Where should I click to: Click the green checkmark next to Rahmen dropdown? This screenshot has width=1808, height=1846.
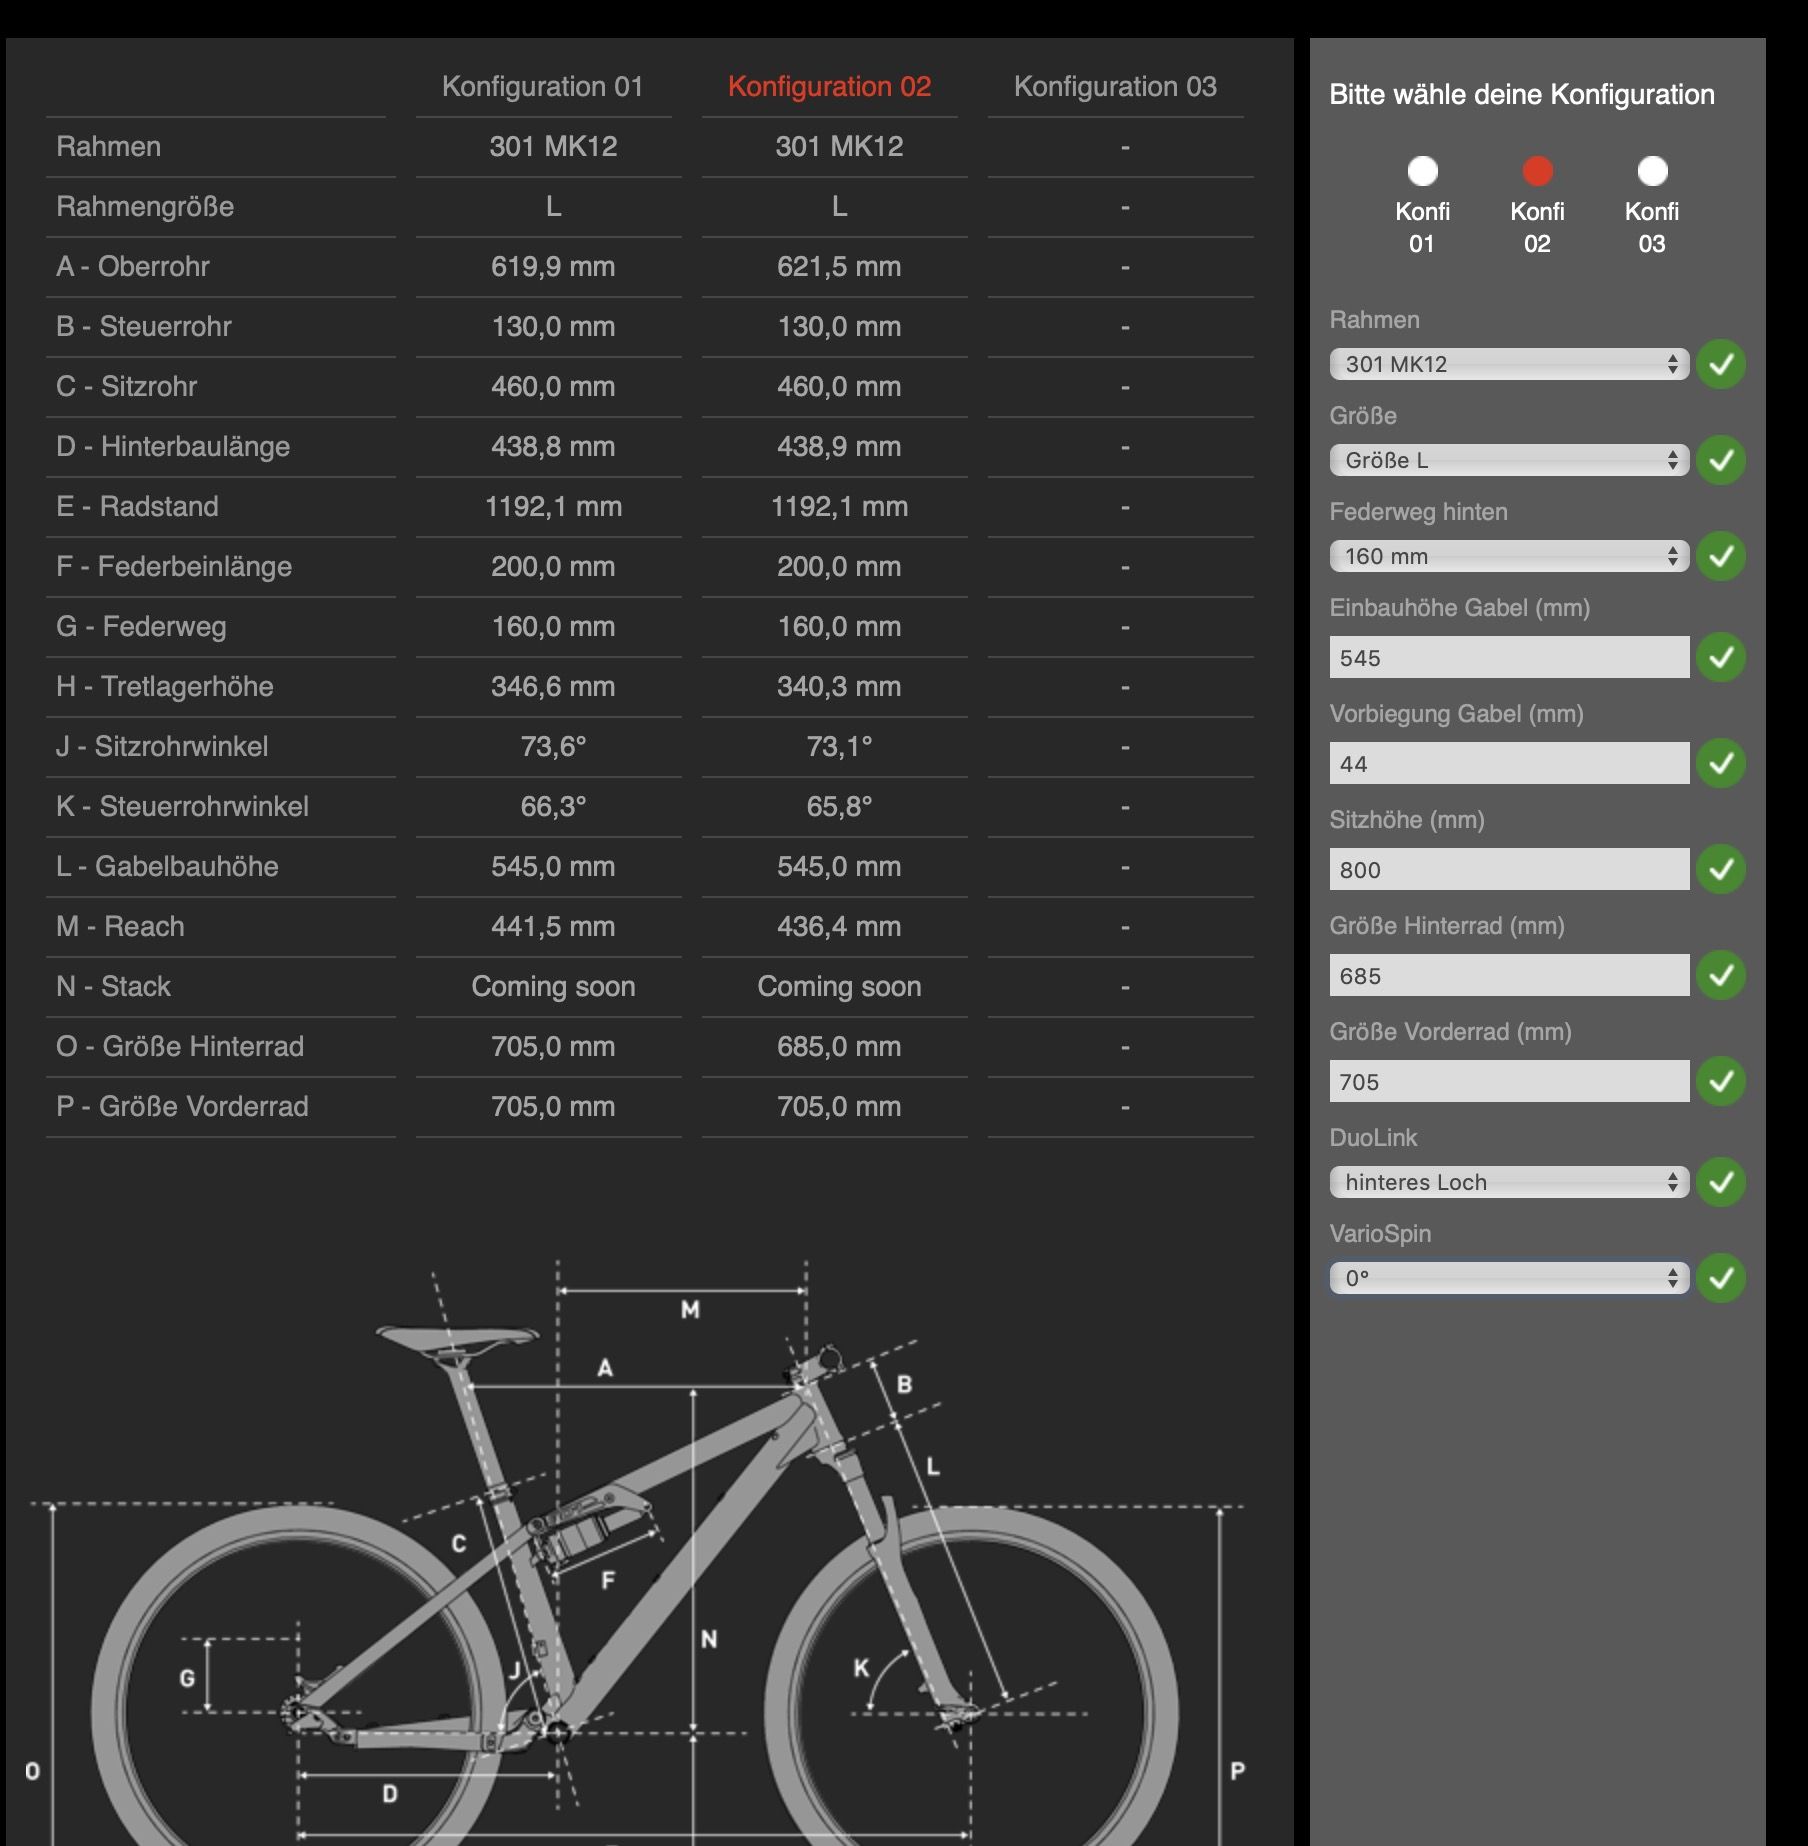click(1721, 364)
